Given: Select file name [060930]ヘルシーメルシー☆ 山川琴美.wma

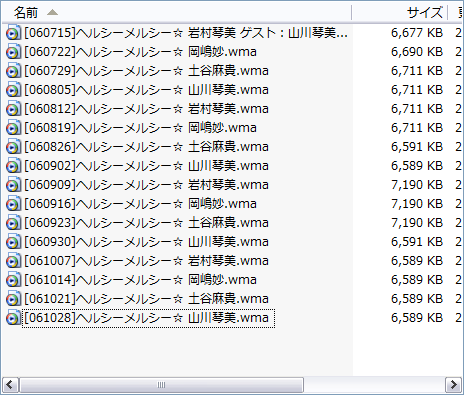Looking at the screenshot, I should pyautogui.click(x=146, y=242).
